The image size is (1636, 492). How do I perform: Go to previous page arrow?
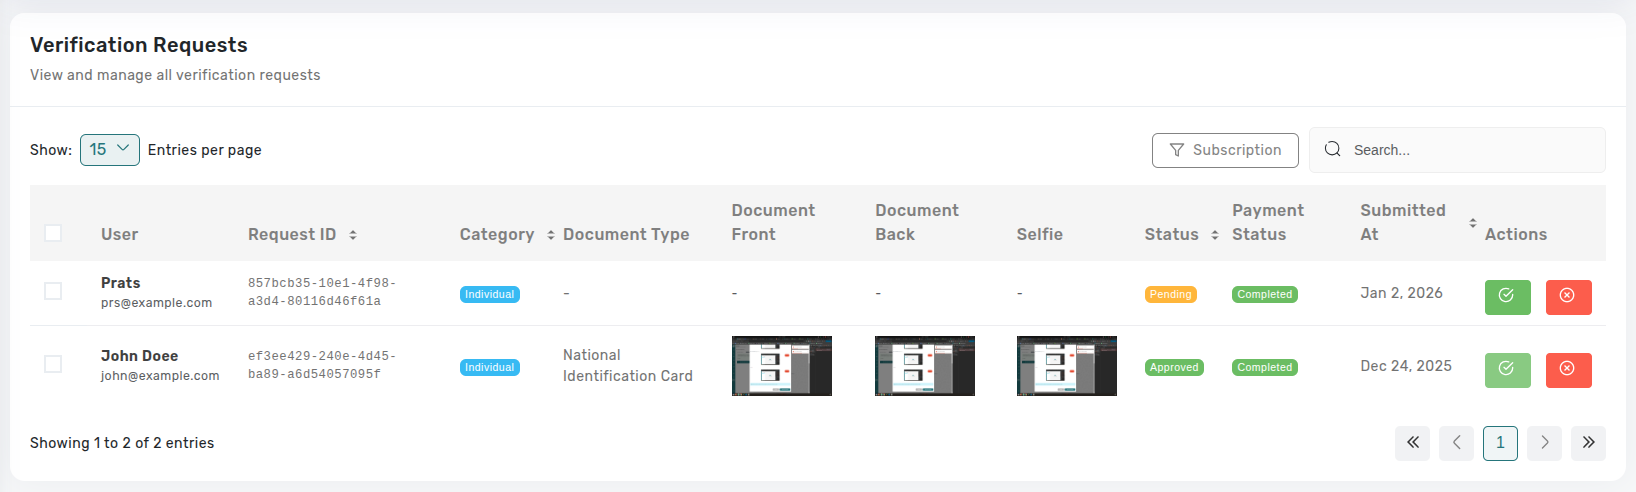point(1456,443)
